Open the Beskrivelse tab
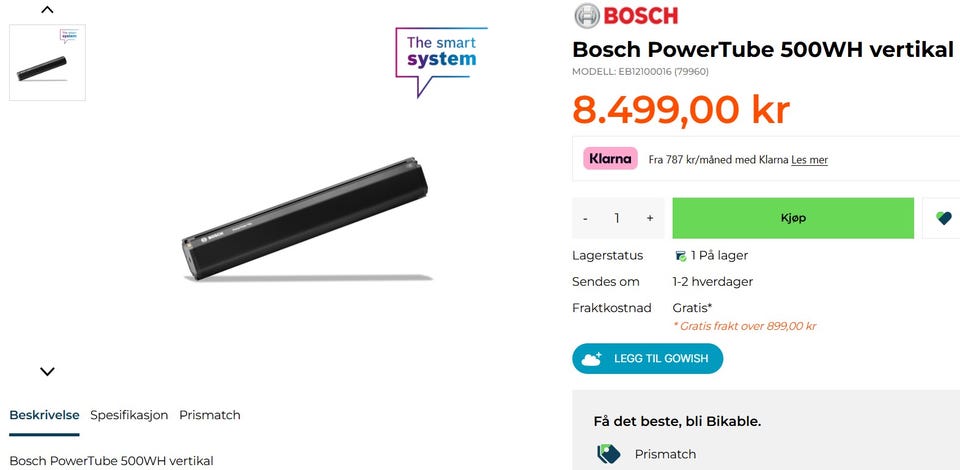 tap(44, 415)
